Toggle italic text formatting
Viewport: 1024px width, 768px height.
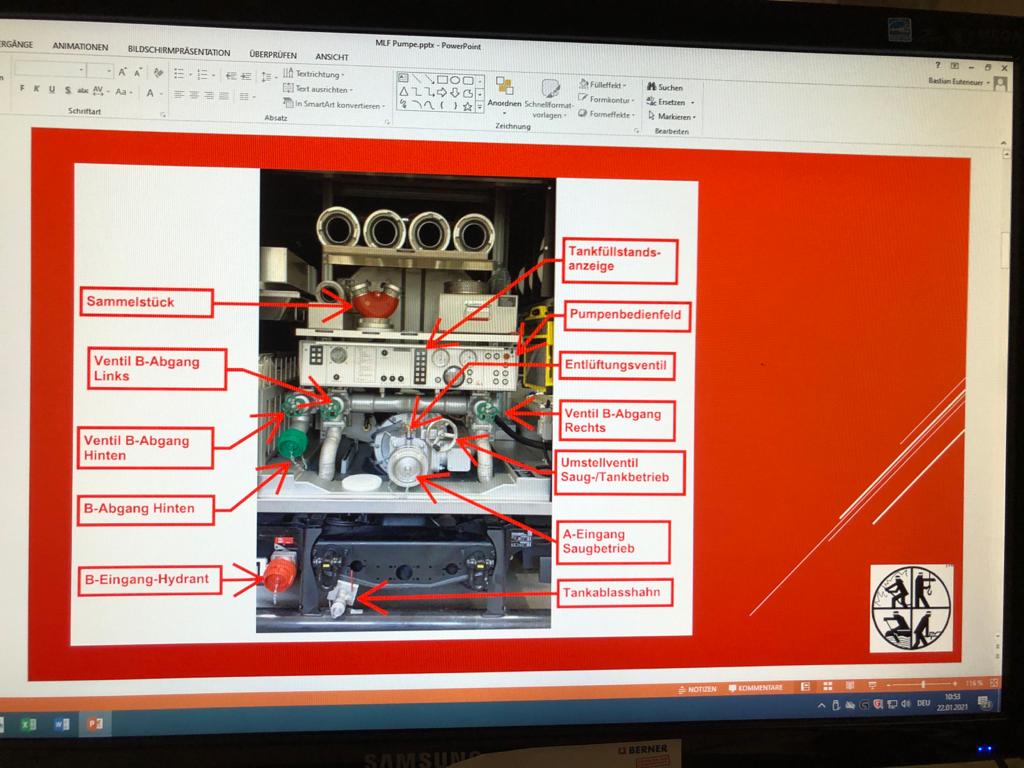point(38,89)
